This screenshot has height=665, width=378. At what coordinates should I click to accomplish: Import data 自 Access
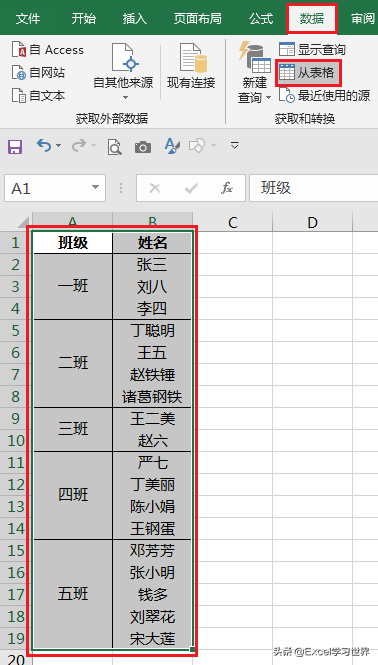[48, 50]
